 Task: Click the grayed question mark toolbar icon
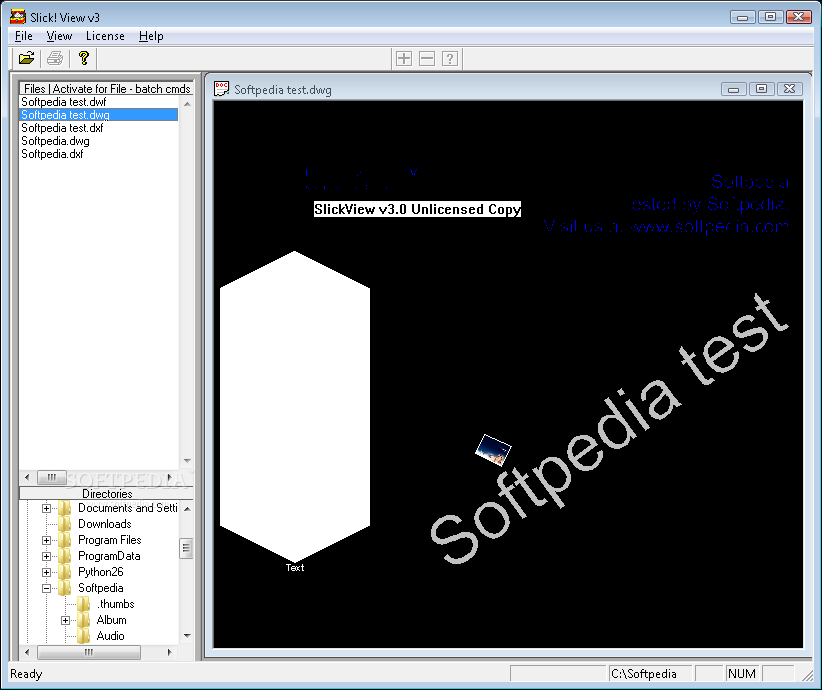point(450,58)
